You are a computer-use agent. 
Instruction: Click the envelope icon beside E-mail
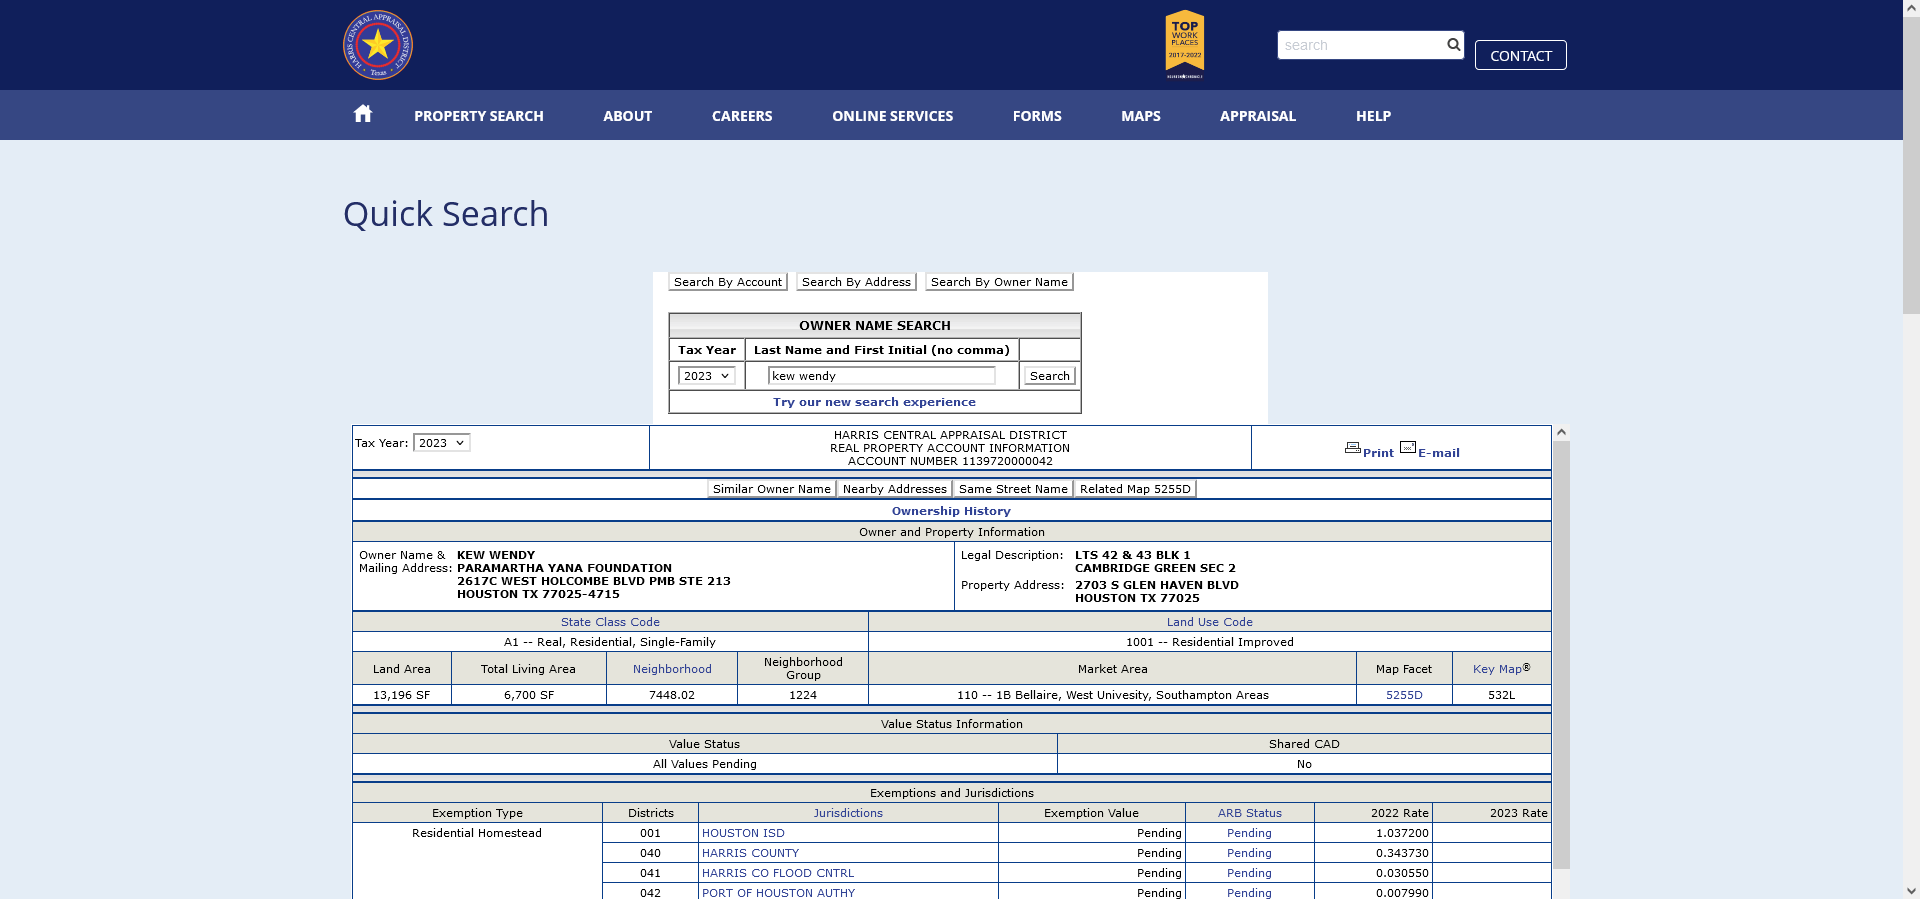point(1408,448)
